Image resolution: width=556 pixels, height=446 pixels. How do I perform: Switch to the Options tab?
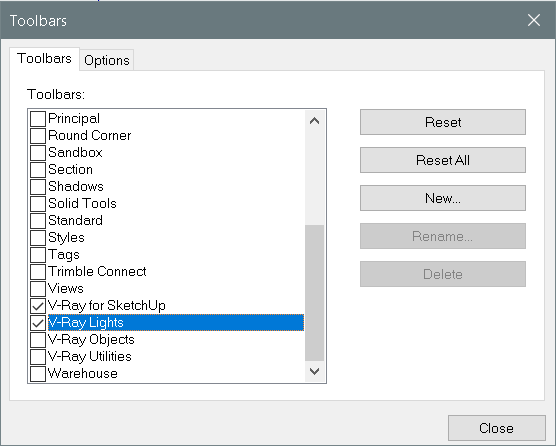pyautogui.click(x=107, y=60)
